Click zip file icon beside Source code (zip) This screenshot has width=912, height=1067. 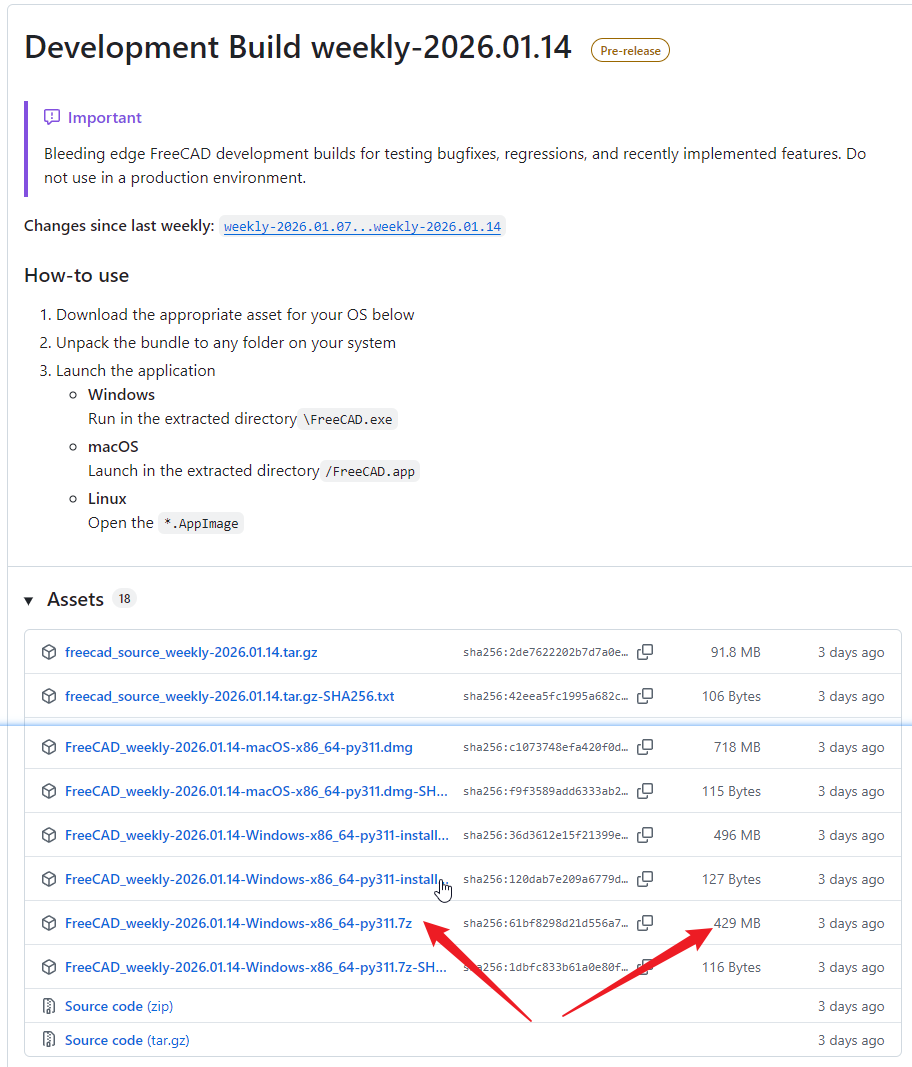(48, 1006)
